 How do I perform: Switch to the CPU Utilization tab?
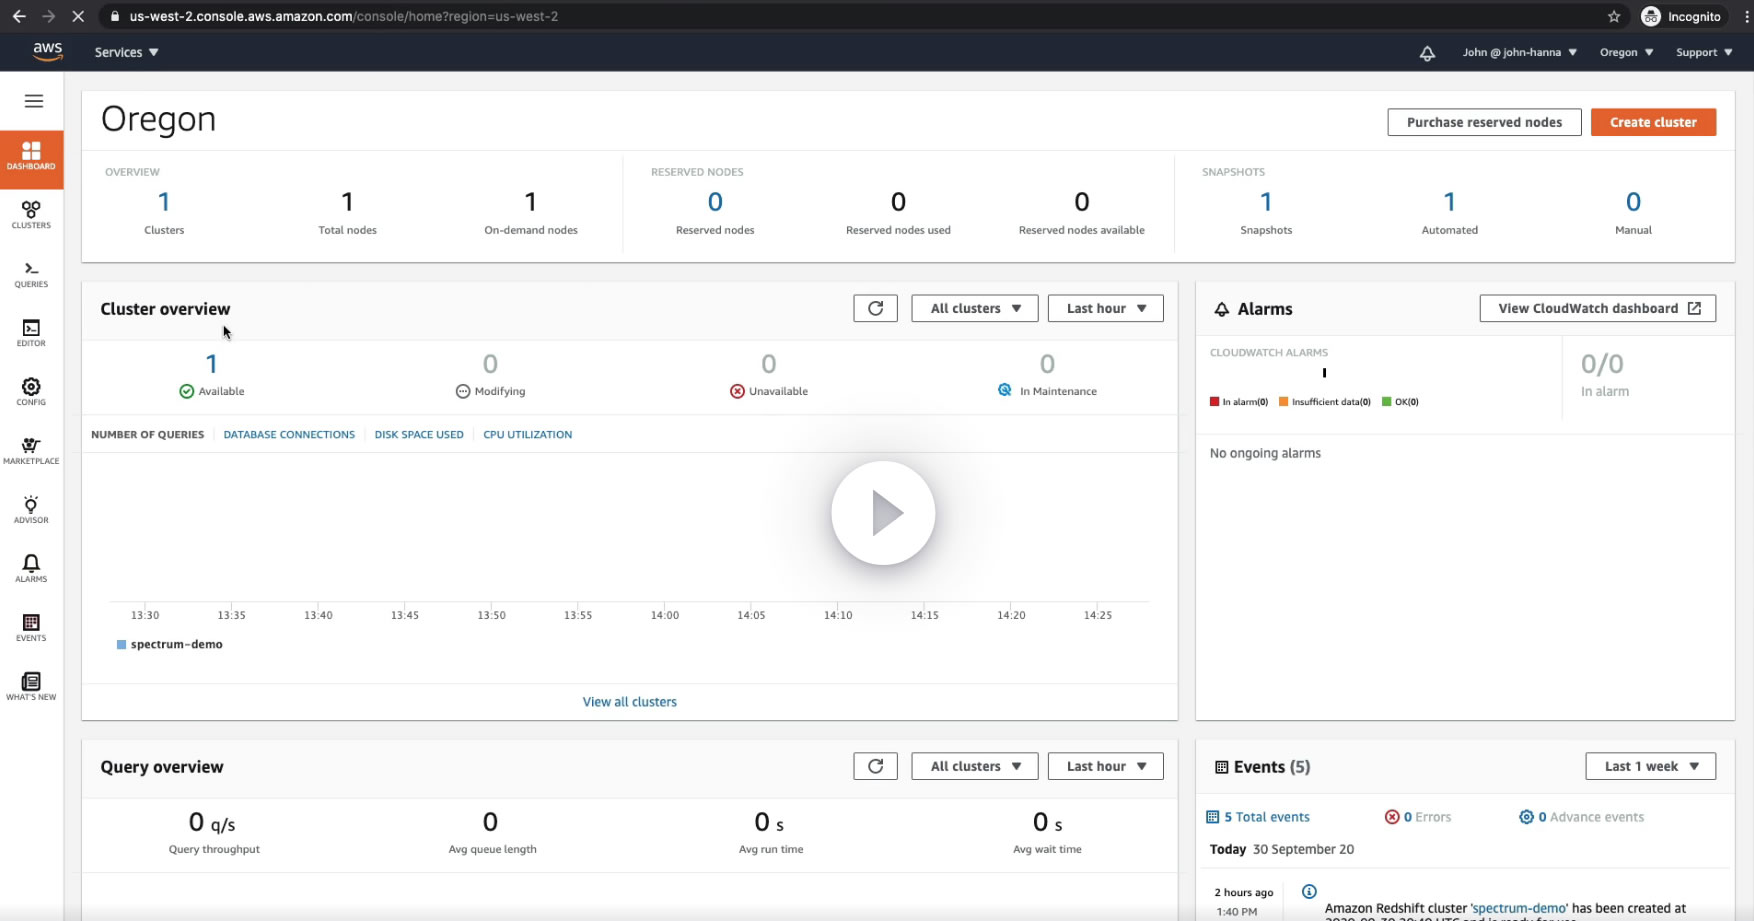[x=528, y=434]
